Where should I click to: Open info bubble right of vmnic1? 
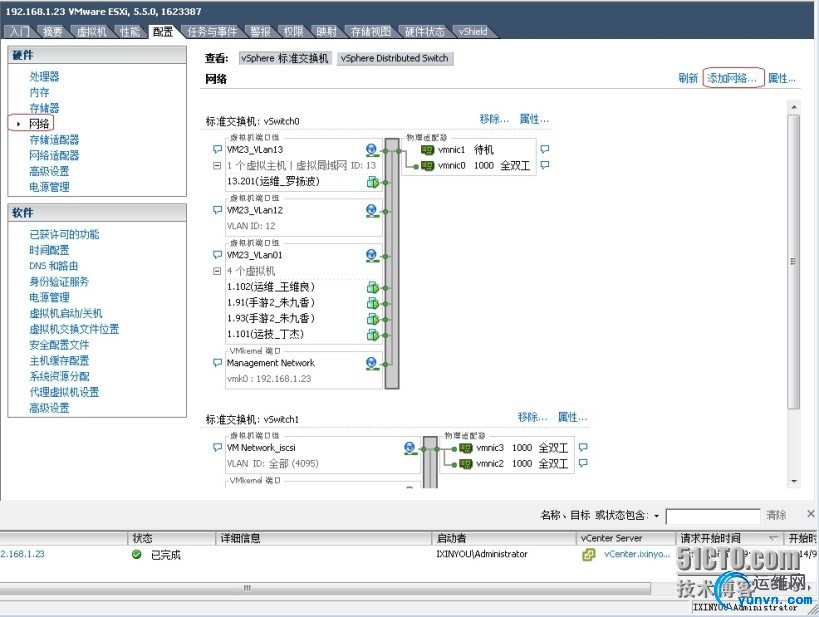(544, 149)
